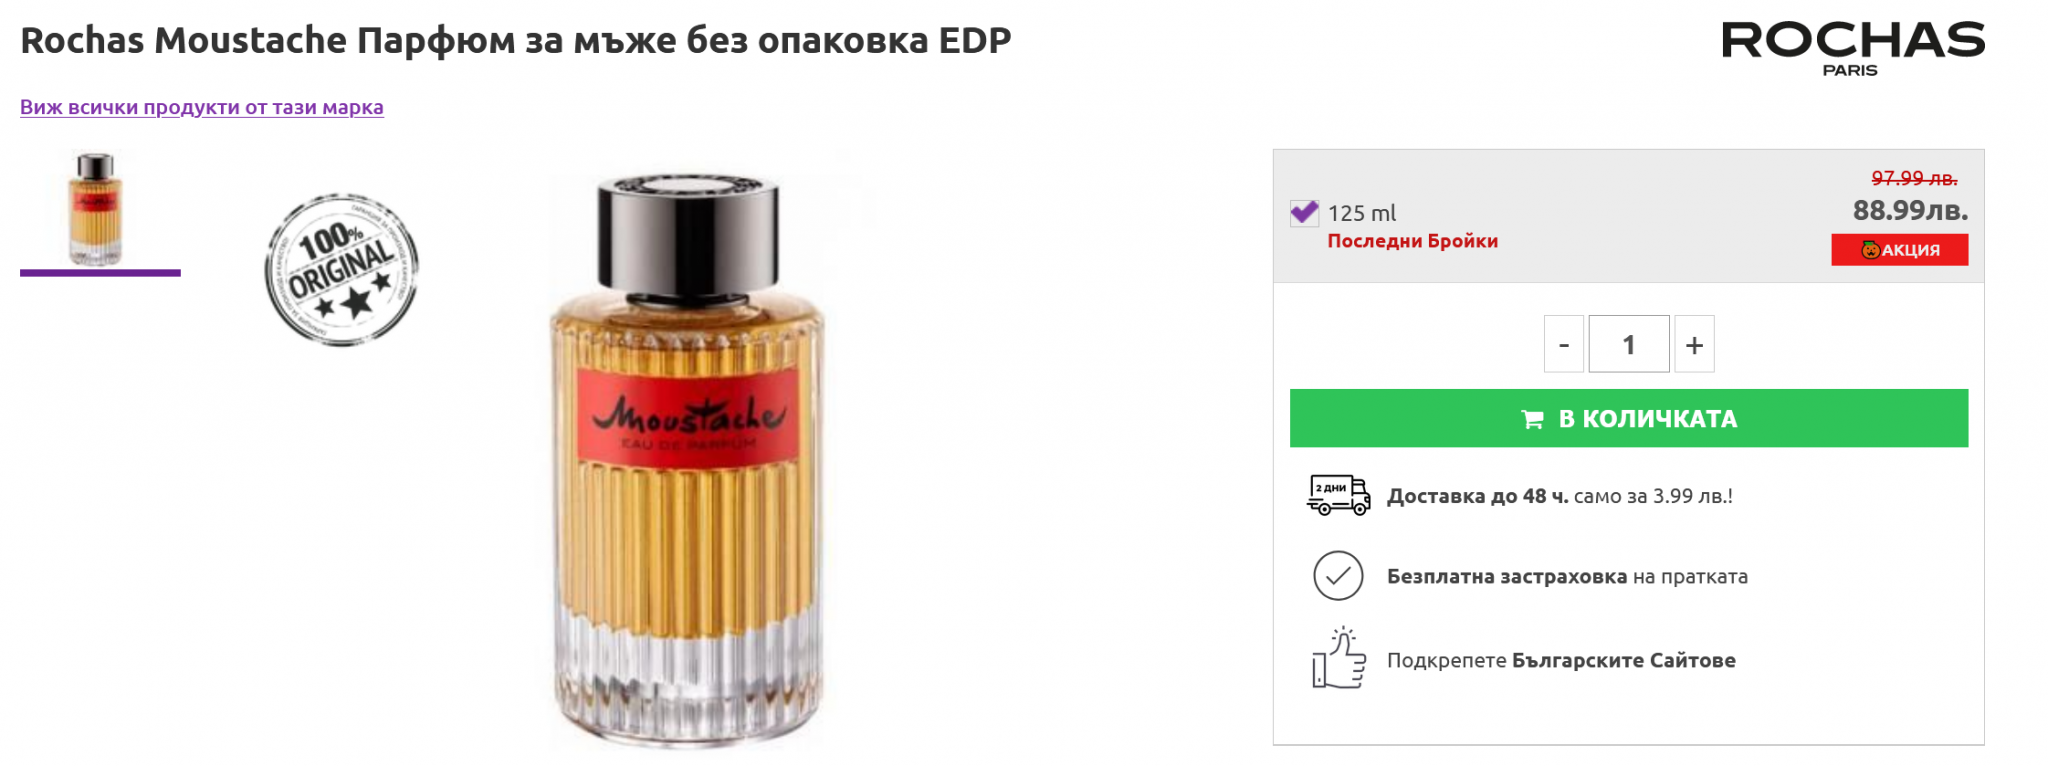Click the thumbs-up support icon

1338,658
